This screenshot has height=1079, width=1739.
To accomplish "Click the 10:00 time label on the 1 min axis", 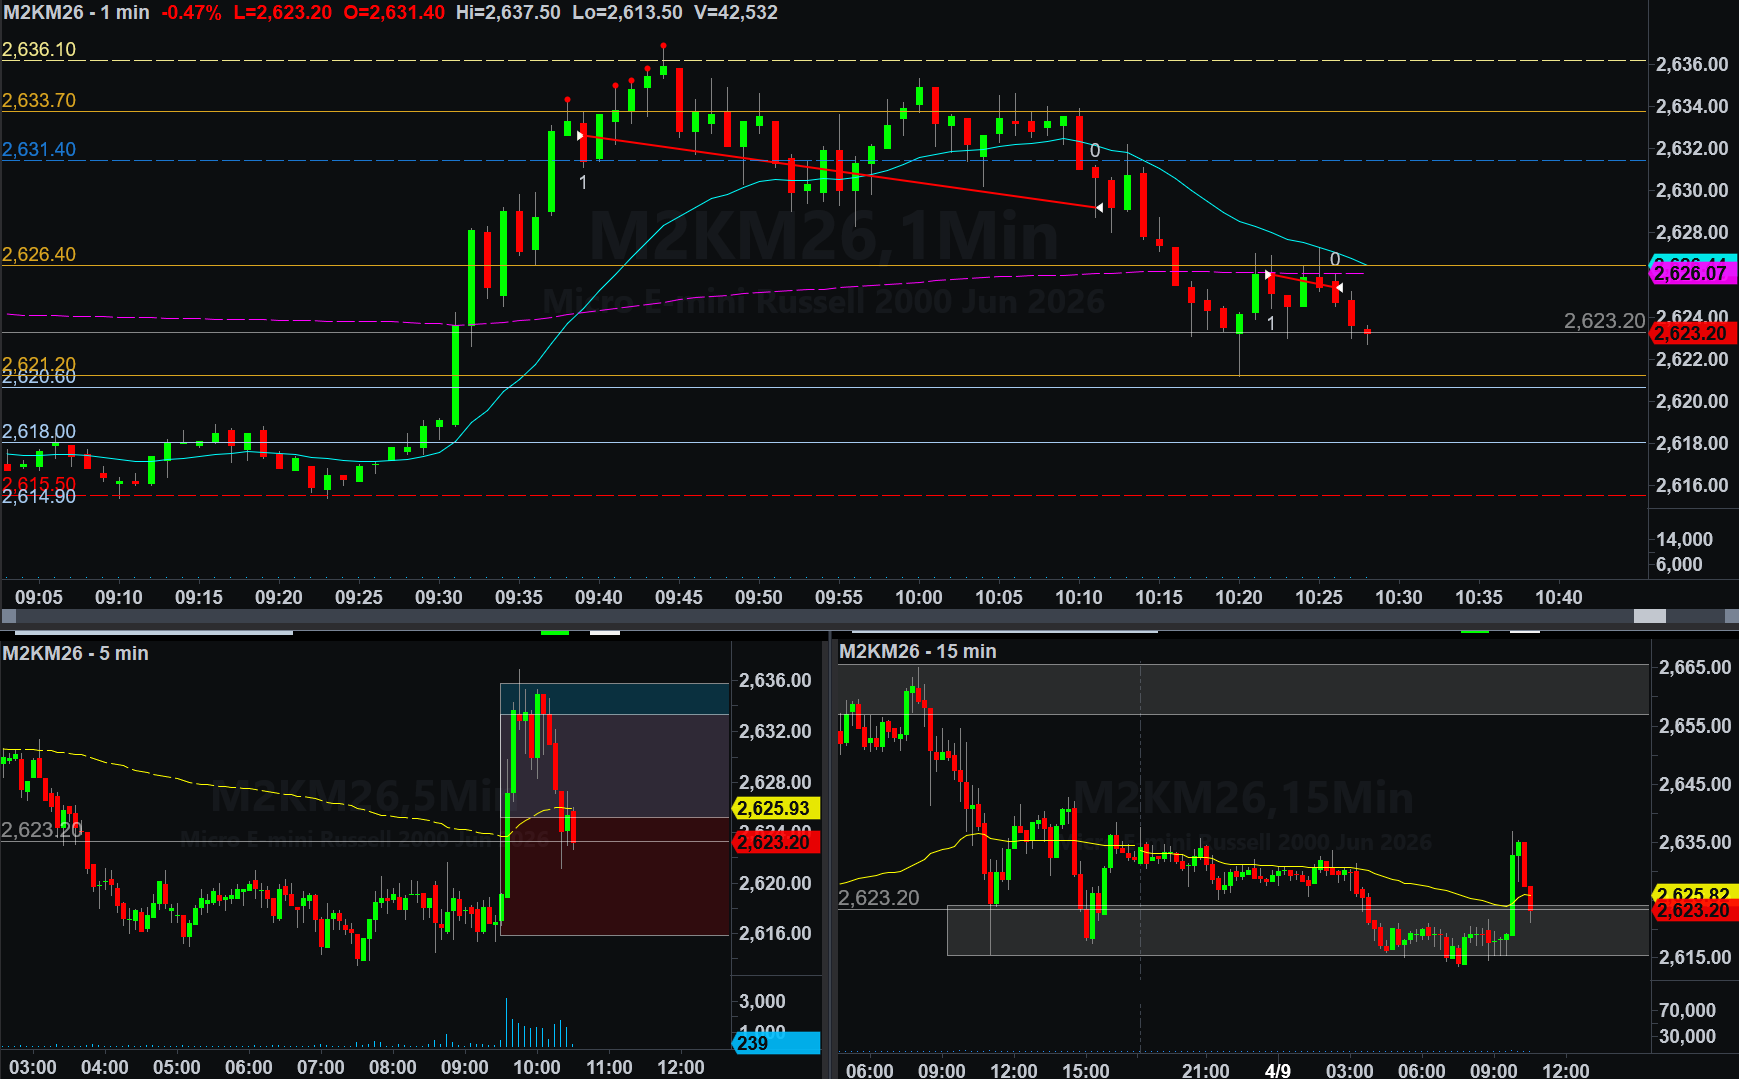I will click(x=918, y=597).
